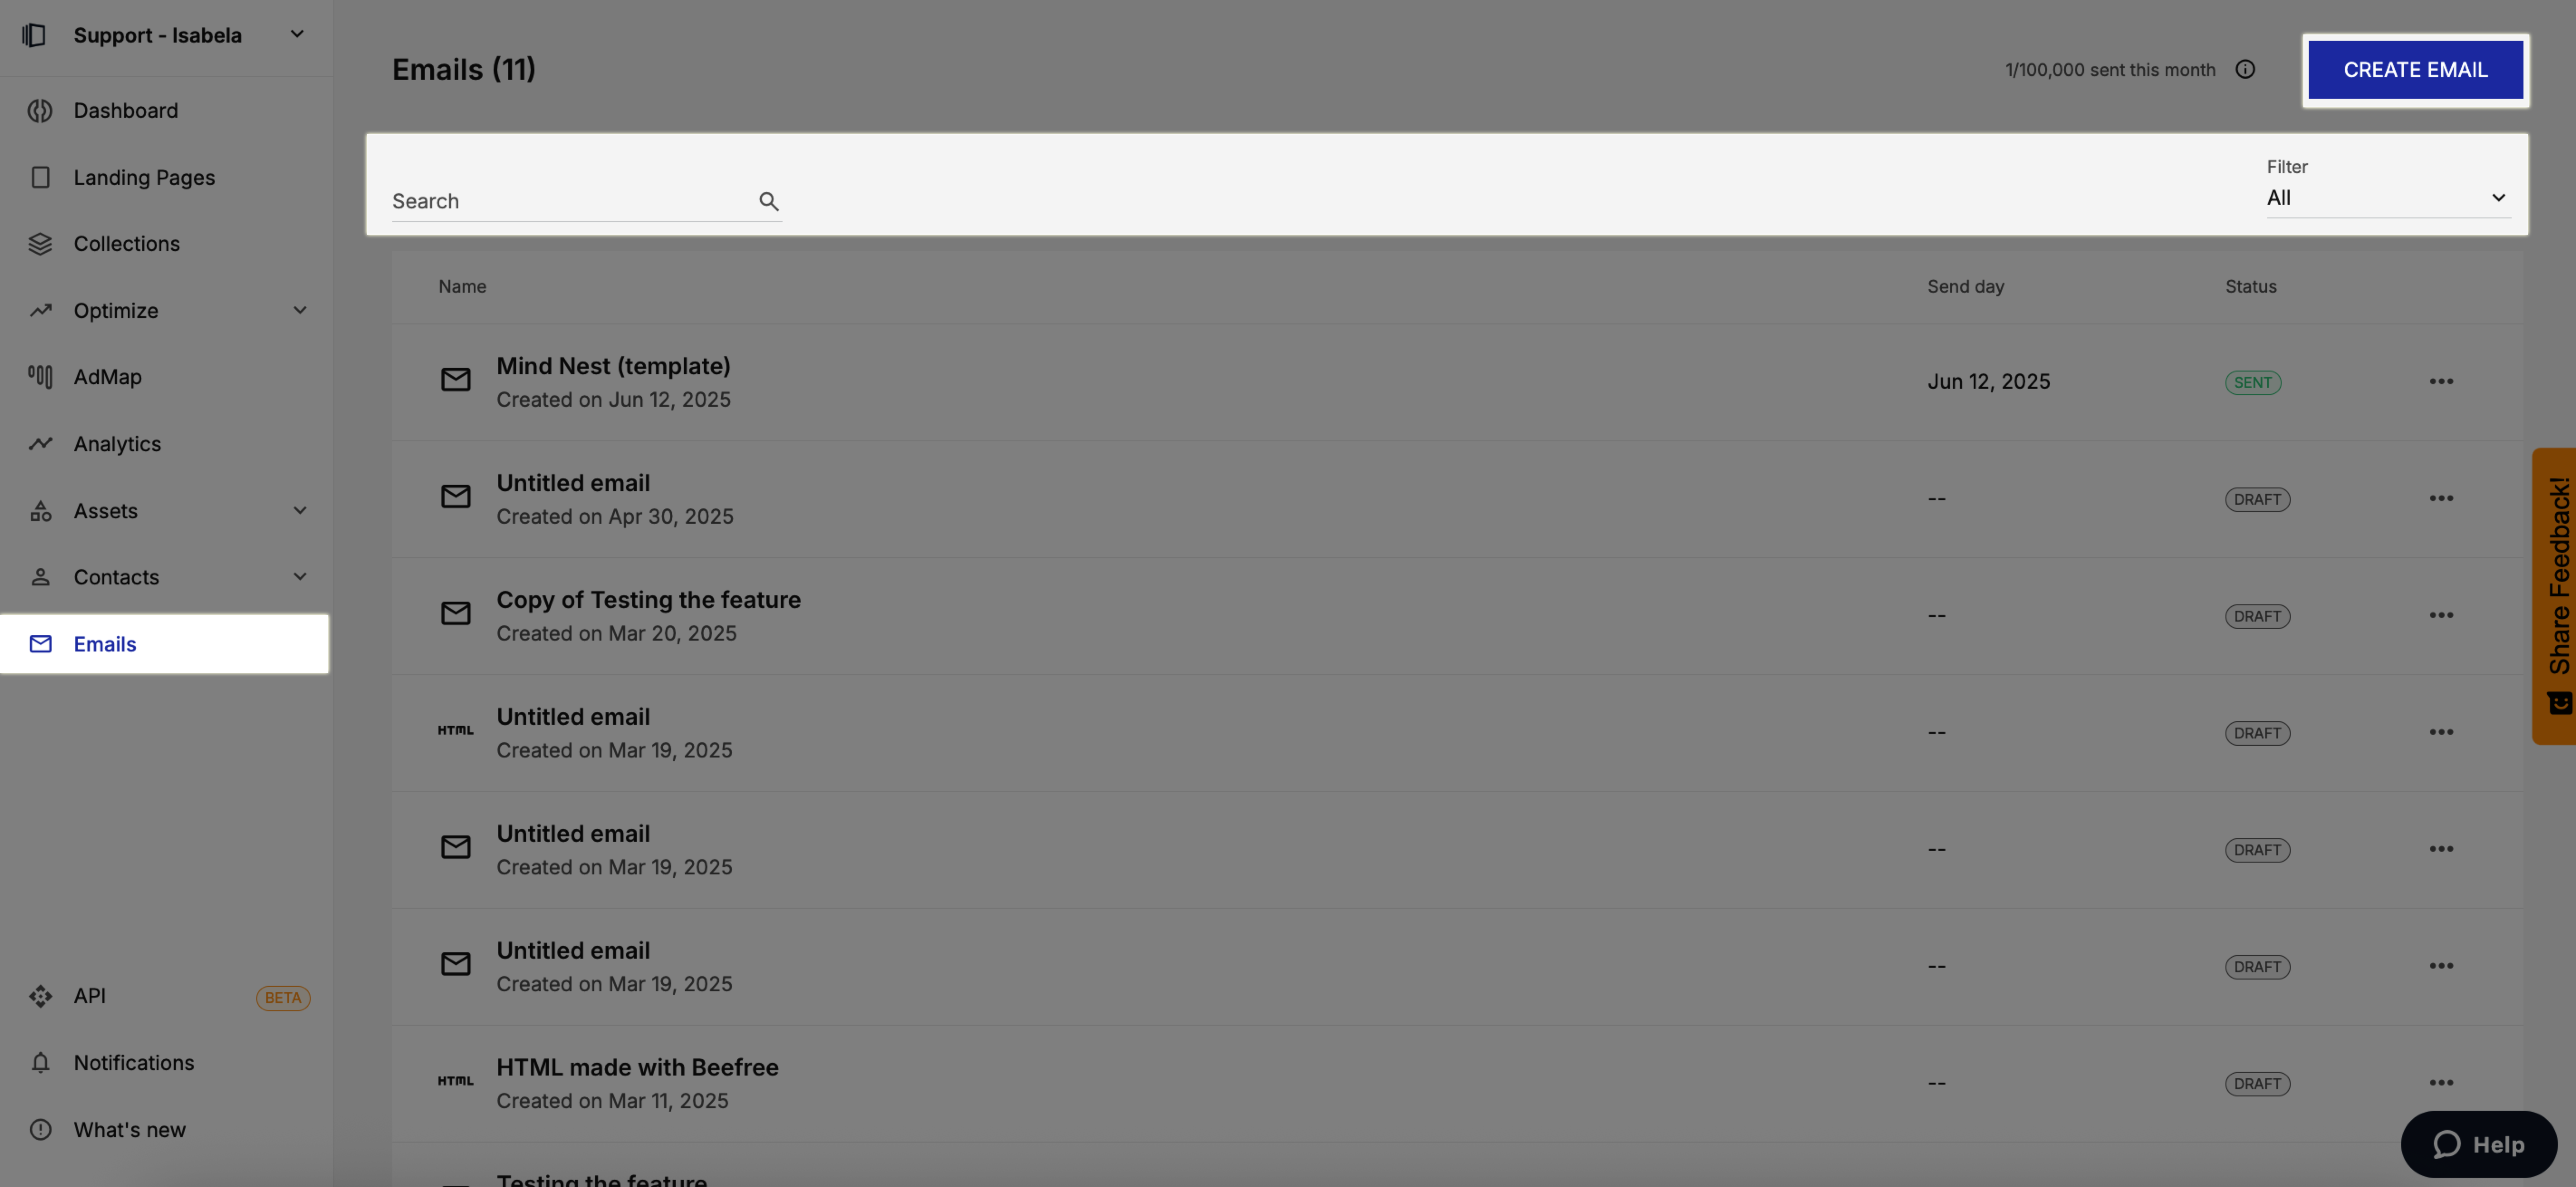The height and width of the screenshot is (1187, 2576).
Task: Click the AdMap bars icon
Action: [40, 377]
